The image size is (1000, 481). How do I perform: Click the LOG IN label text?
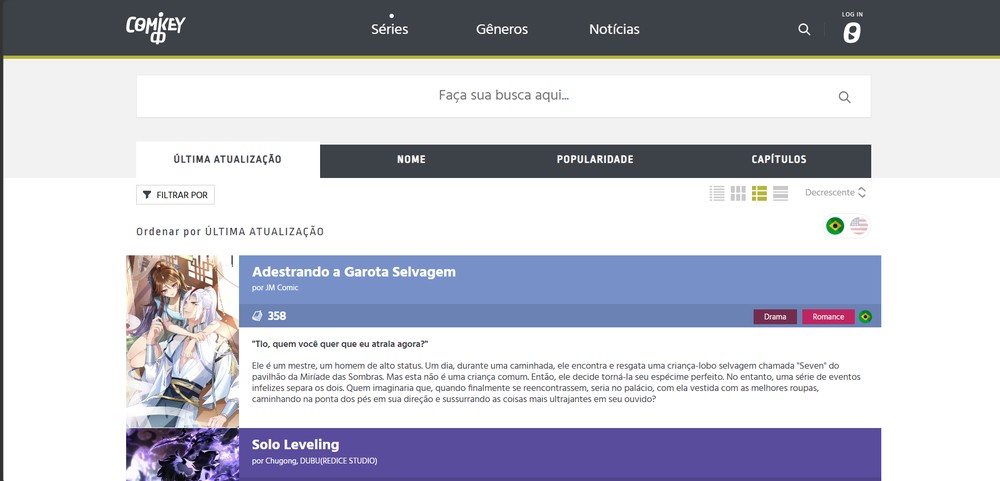[x=852, y=14]
